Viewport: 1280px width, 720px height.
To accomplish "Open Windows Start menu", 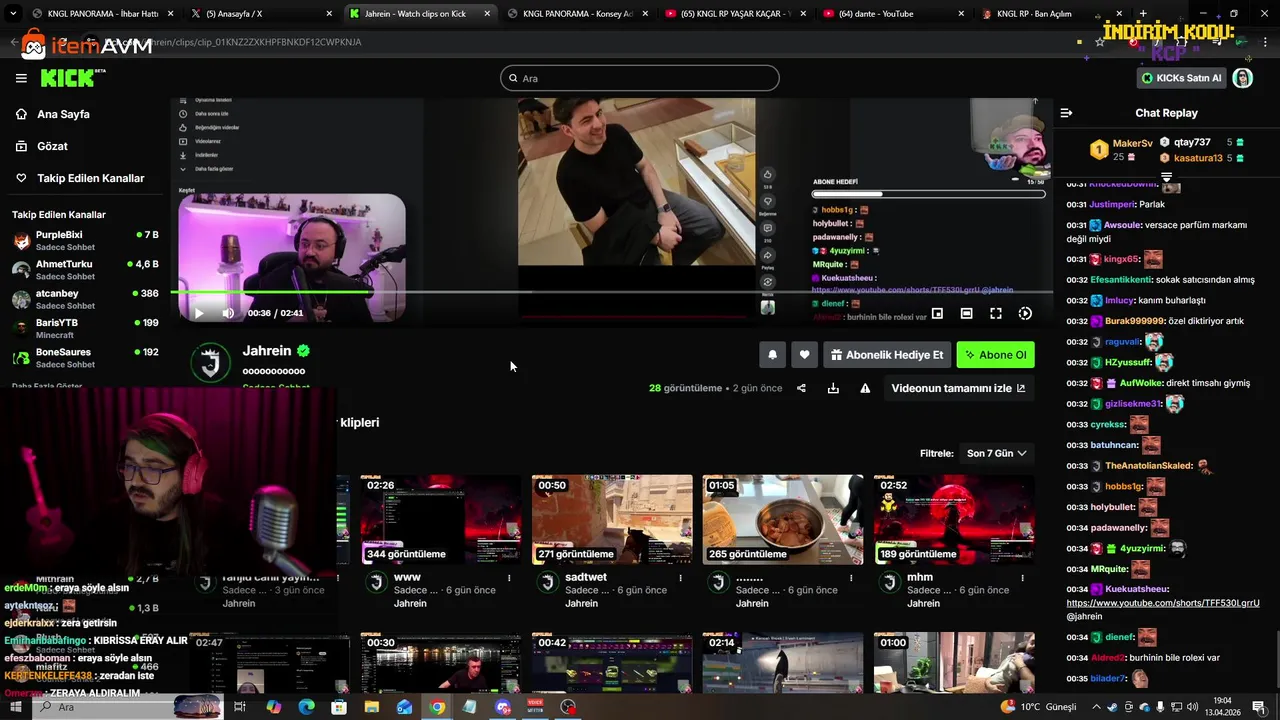I will 16,707.
